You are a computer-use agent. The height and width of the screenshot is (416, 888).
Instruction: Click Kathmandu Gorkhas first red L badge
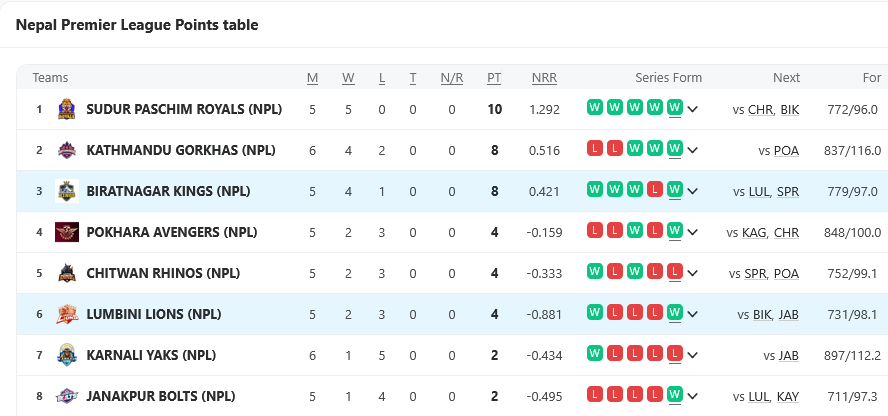coord(595,148)
